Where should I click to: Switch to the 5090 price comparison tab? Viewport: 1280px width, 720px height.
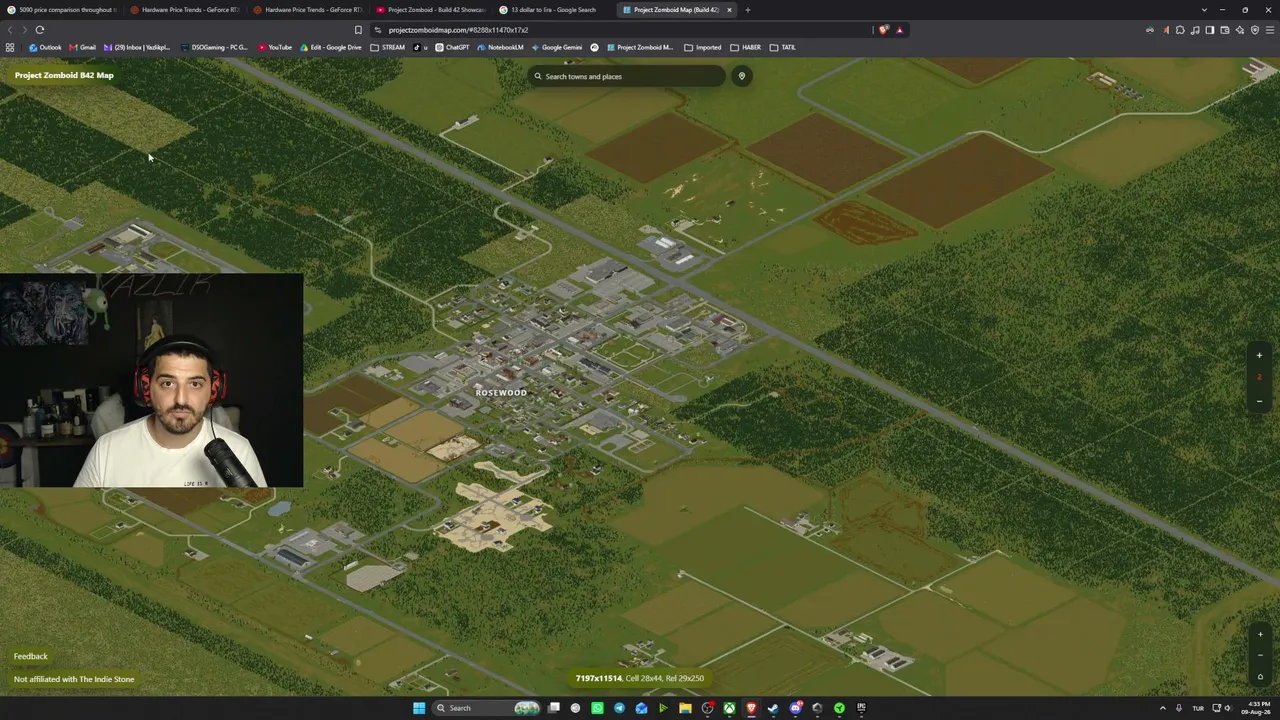click(x=62, y=10)
